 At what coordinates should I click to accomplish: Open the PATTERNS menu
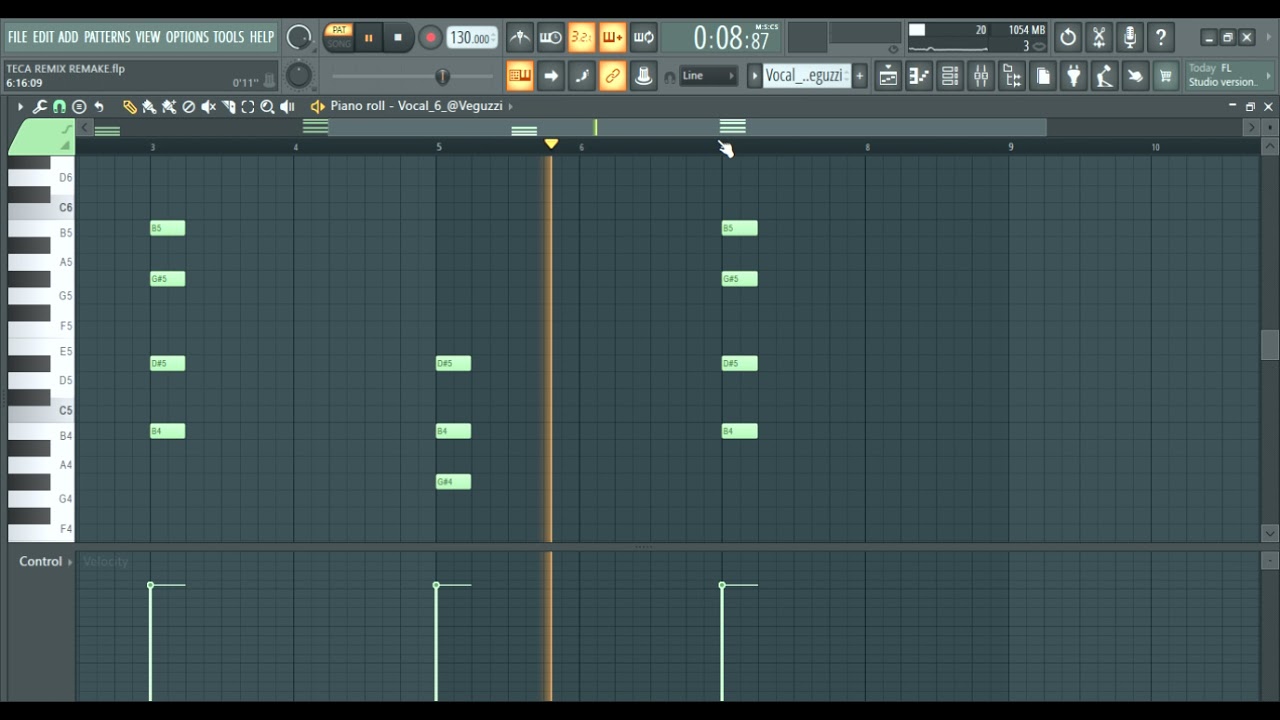(x=107, y=38)
